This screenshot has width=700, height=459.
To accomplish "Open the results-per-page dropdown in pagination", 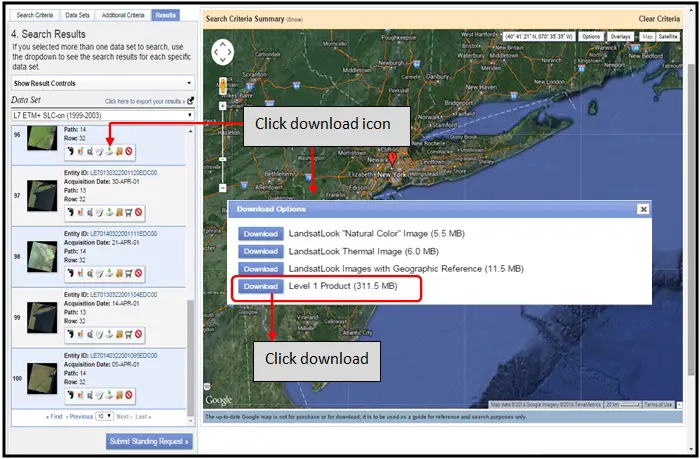I will pos(104,416).
